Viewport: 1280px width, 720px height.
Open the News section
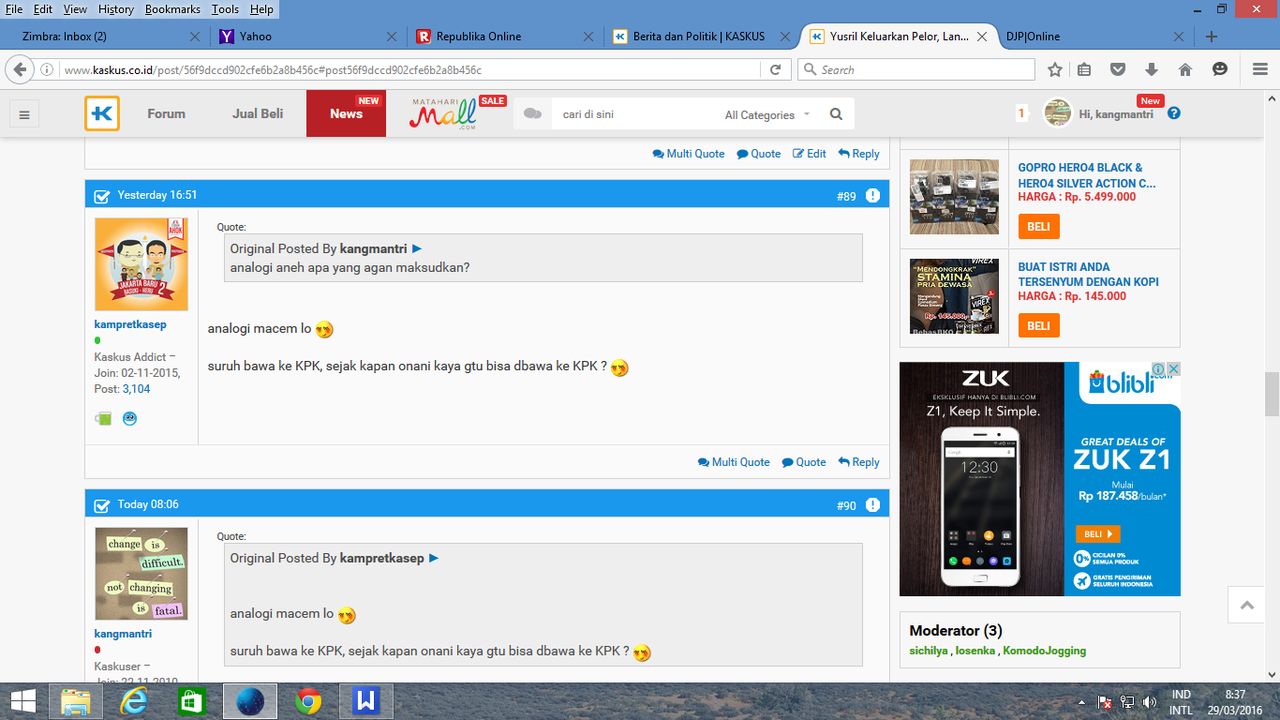346,114
